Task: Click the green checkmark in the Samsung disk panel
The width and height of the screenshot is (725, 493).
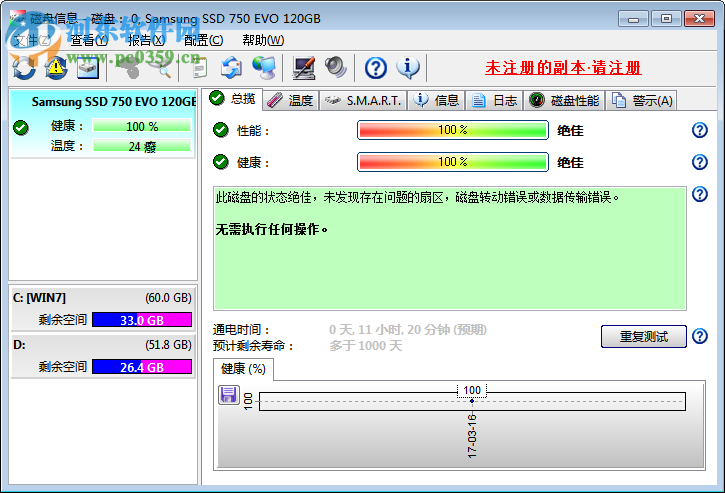Action: (x=21, y=127)
